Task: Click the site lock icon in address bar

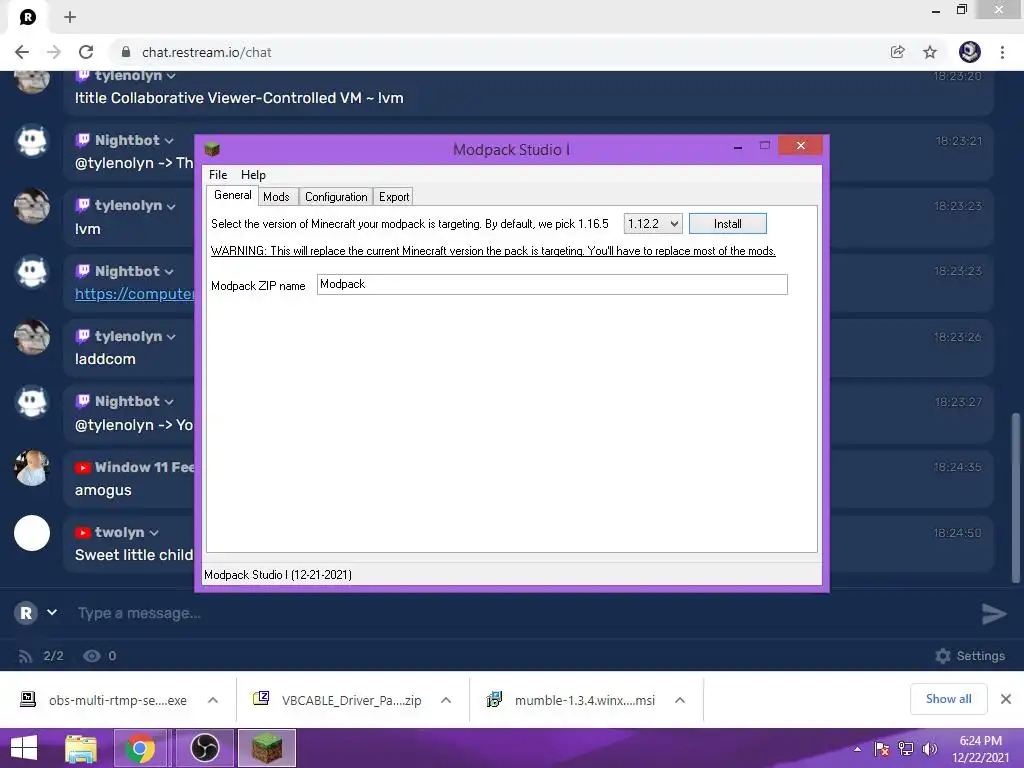Action: click(x=126, y=52)
